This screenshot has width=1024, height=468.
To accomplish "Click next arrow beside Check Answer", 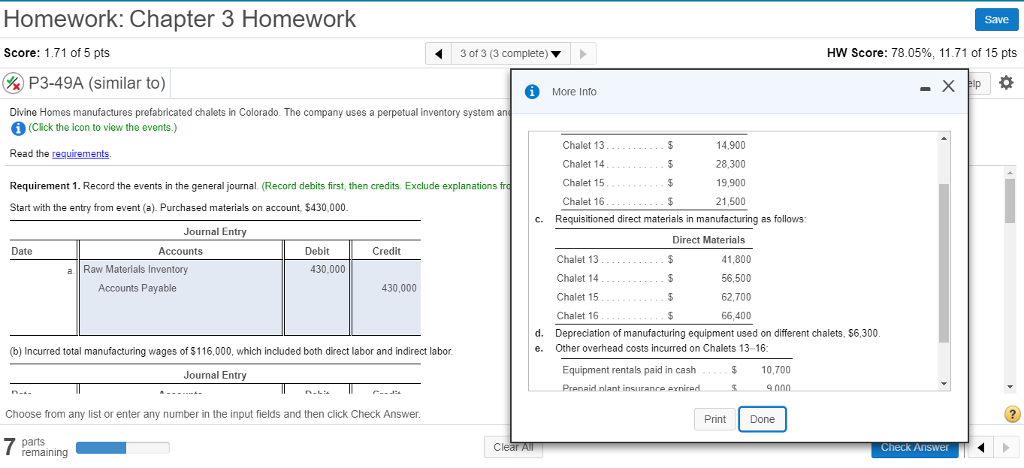I will (1004, 448).
